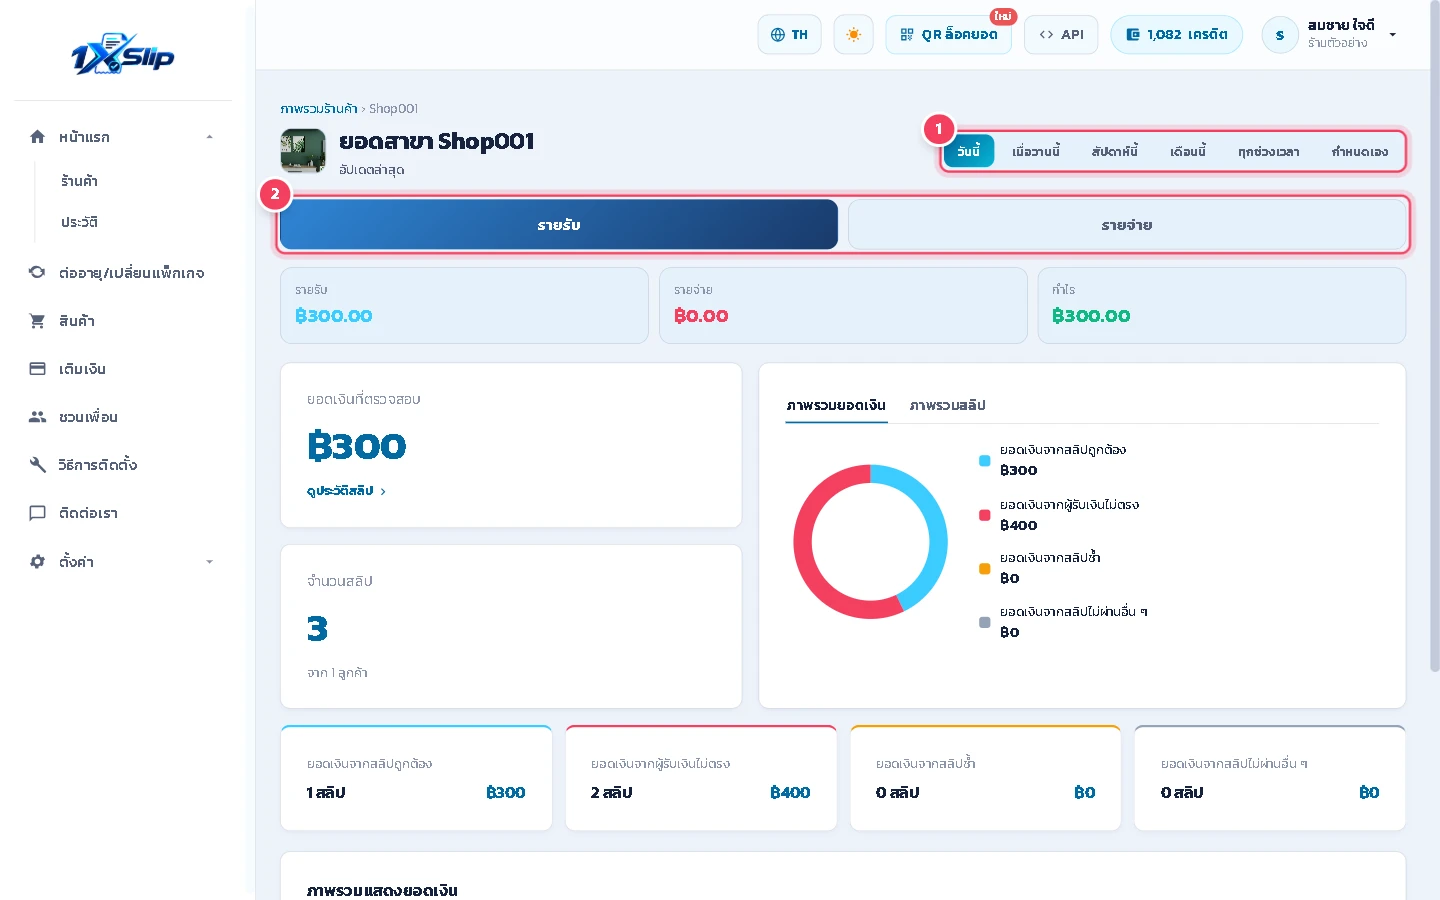Click the code brackets icon beside API
Image resolution: width=1440 pixels, height=900 pixels.
coord(1046,35)
